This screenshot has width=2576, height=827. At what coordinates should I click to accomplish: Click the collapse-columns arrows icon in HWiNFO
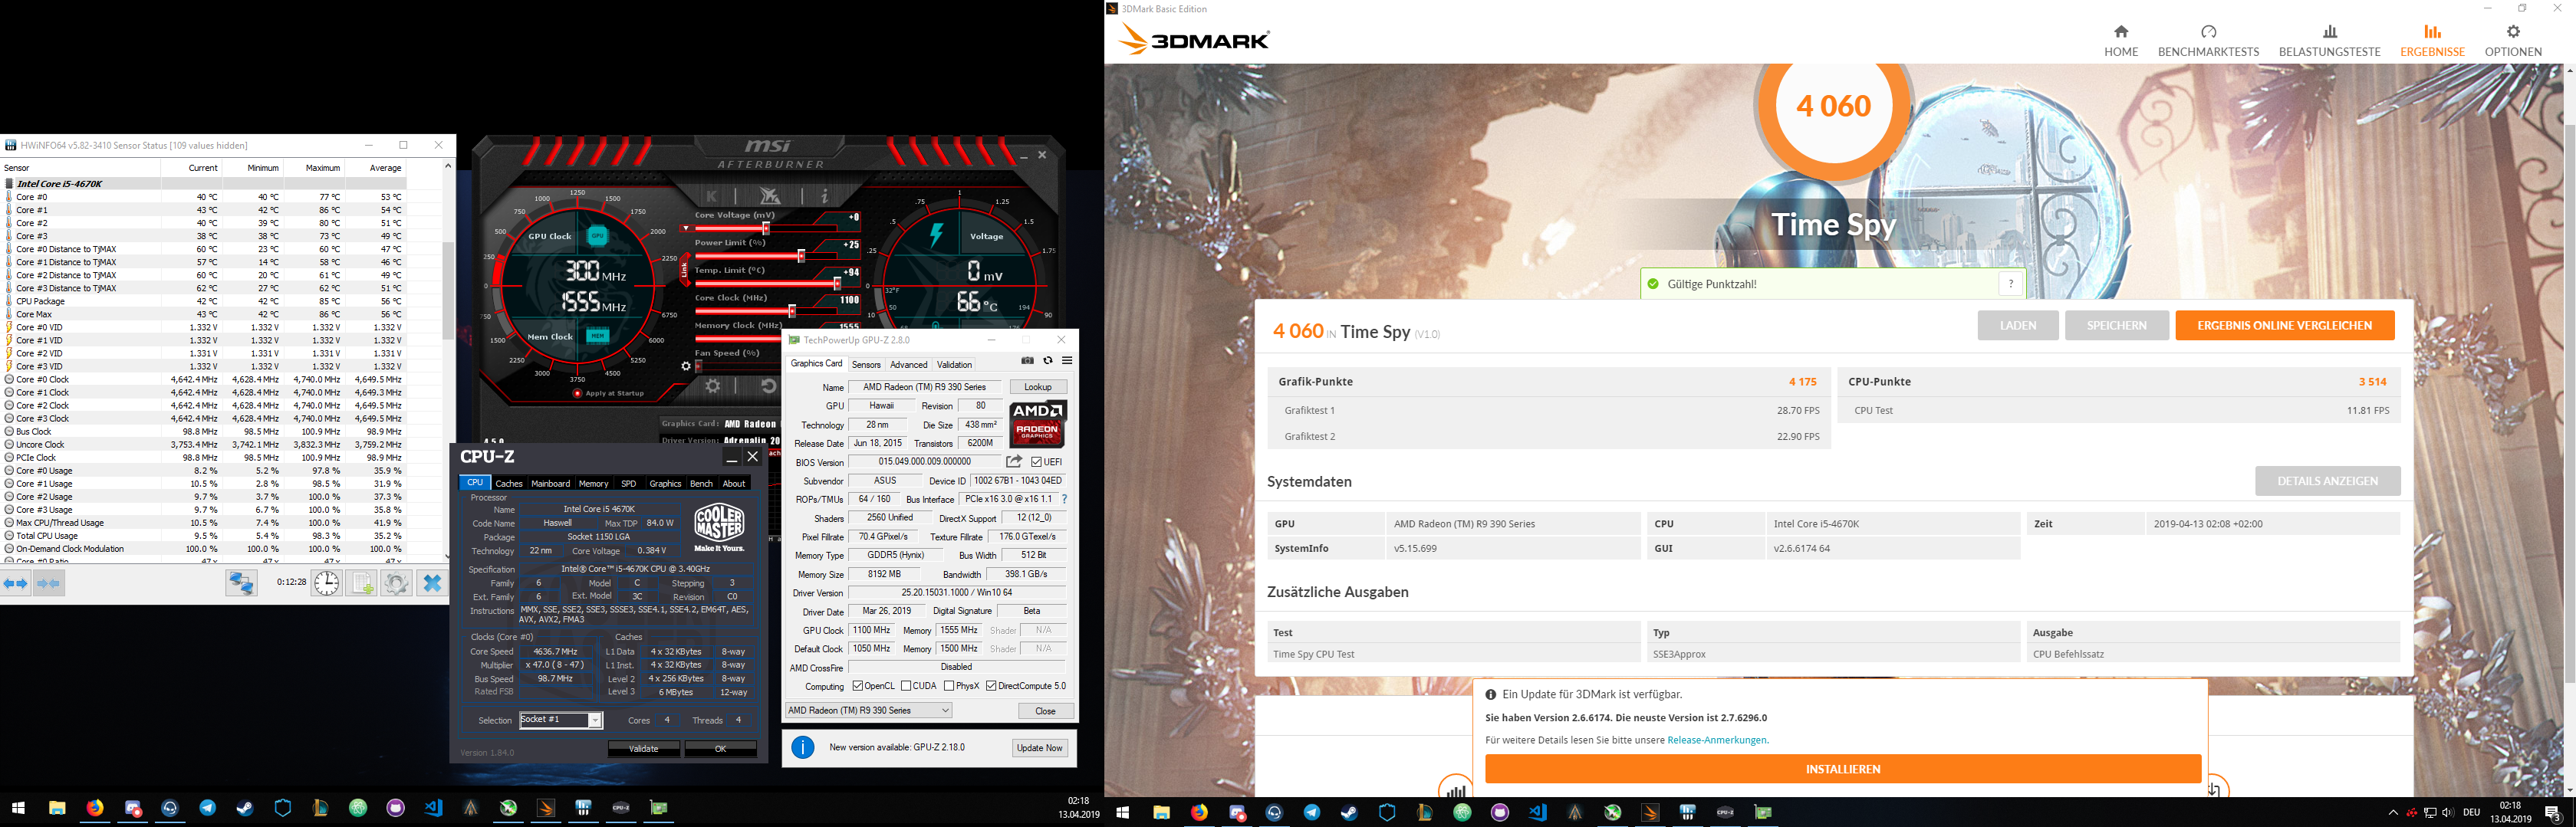click(49, 584)
